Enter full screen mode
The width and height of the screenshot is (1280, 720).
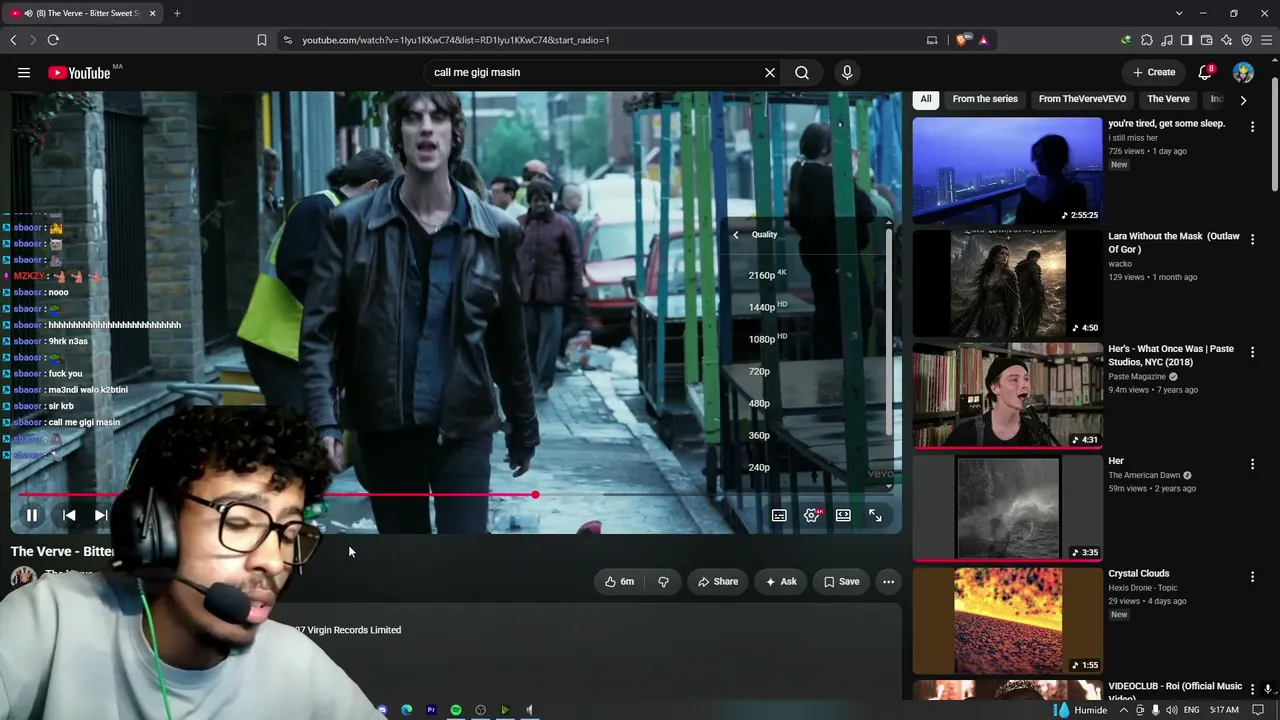[875, 515]
